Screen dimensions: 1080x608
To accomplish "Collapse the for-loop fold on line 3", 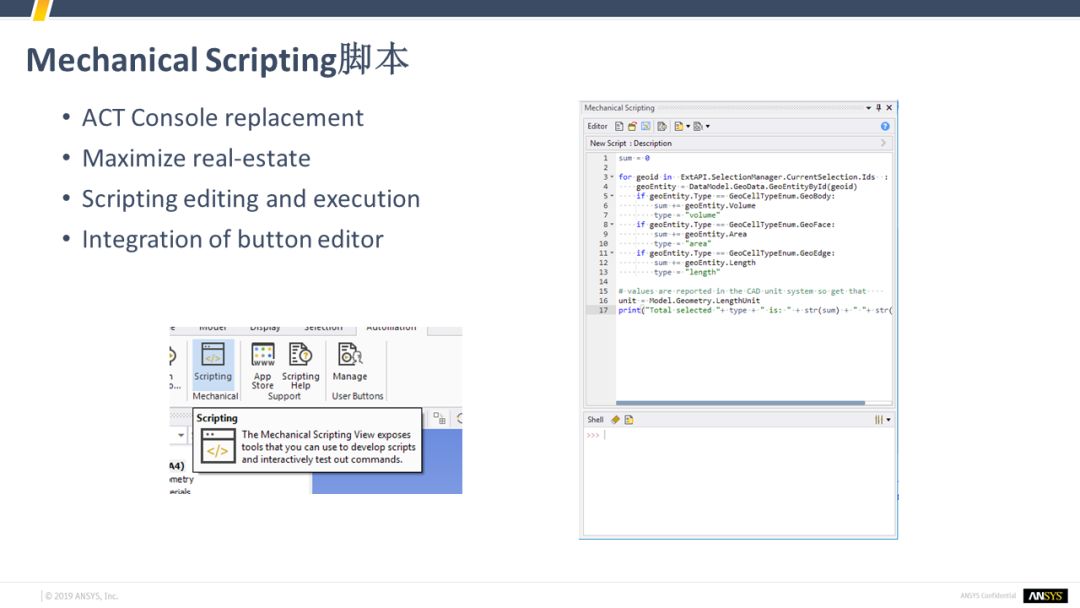I will (x=612, y=177).
